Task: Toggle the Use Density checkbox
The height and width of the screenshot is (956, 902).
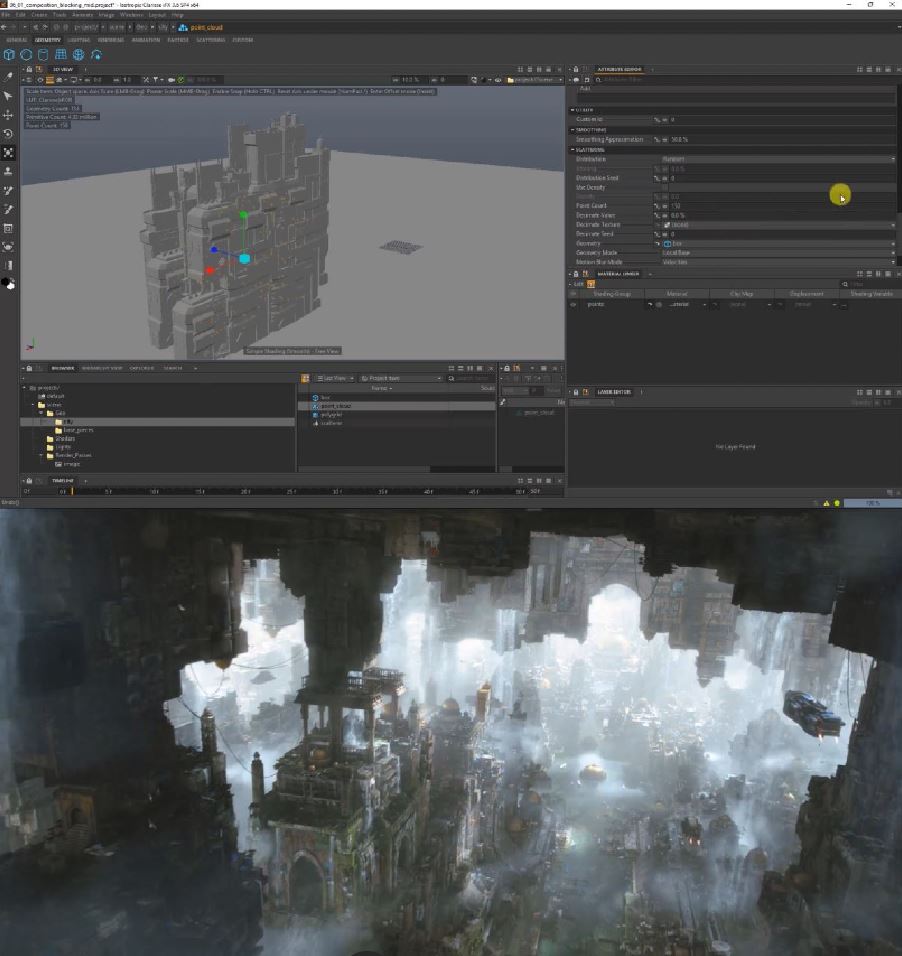Action: (665, 188)
